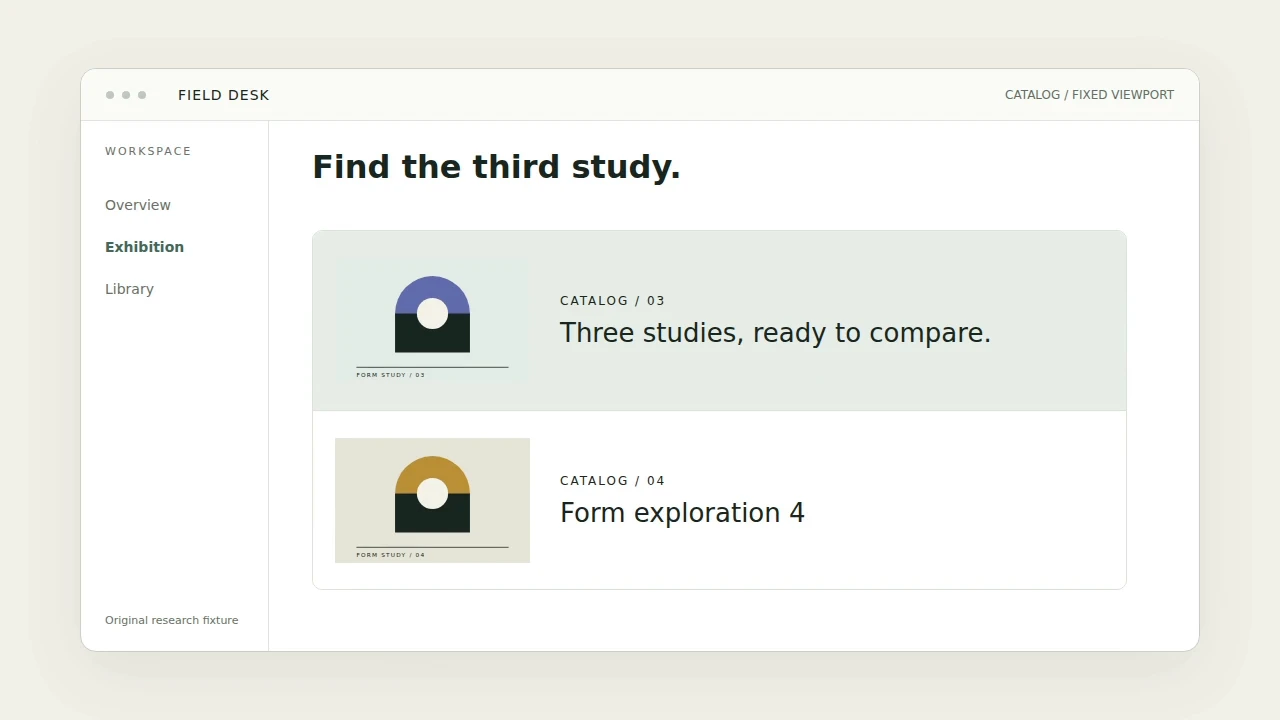Open the Overview workspace item
Screen dimensions: 1280x720
[138, 205]
